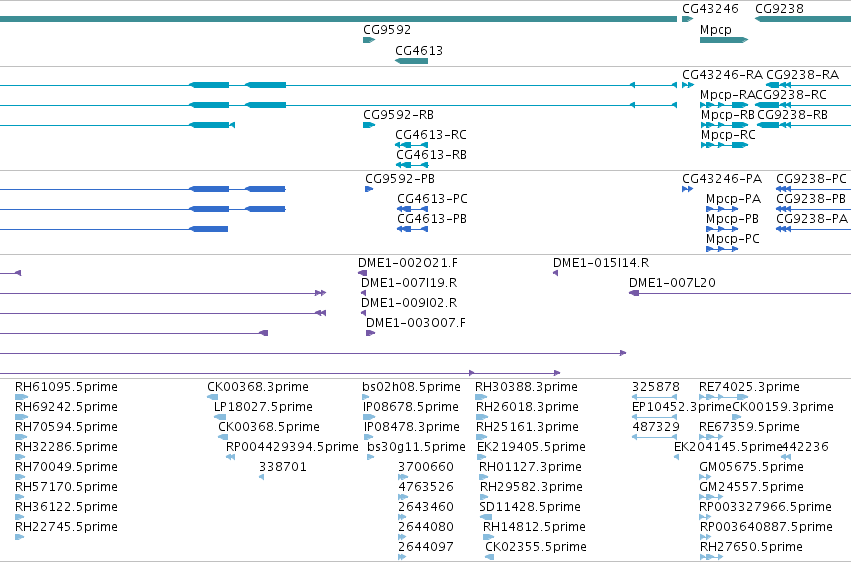The width and height of the screenshot is (851, 562).
Task: Click the 3700660 feature label
Action: coord(426,467)
